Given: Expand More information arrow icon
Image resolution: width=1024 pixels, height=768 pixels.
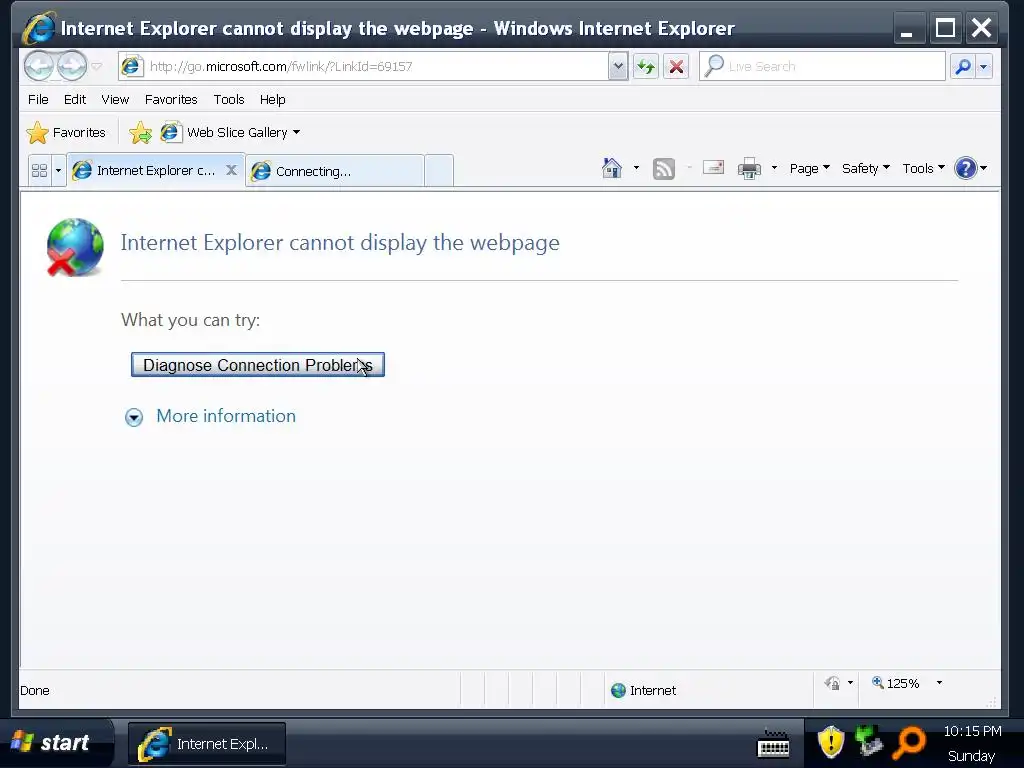Looking at the screenshot, I should [x=134, y=417].
